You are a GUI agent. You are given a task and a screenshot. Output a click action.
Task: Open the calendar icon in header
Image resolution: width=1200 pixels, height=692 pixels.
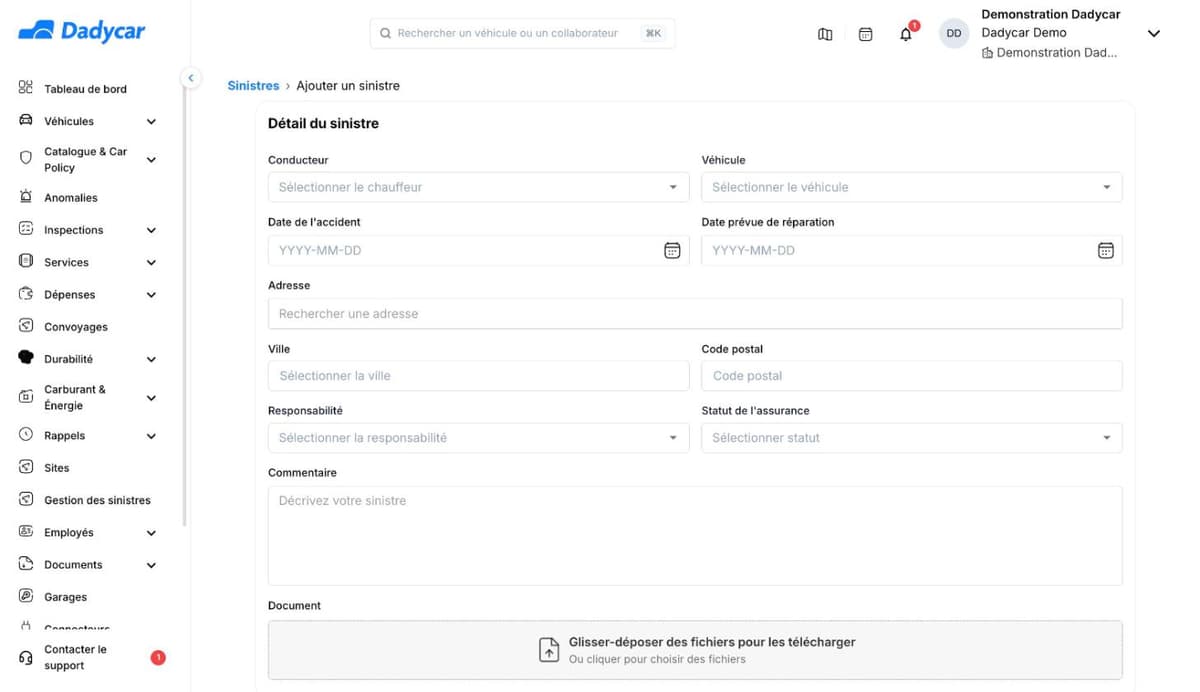pyautogui.click(x=866, y=34)
